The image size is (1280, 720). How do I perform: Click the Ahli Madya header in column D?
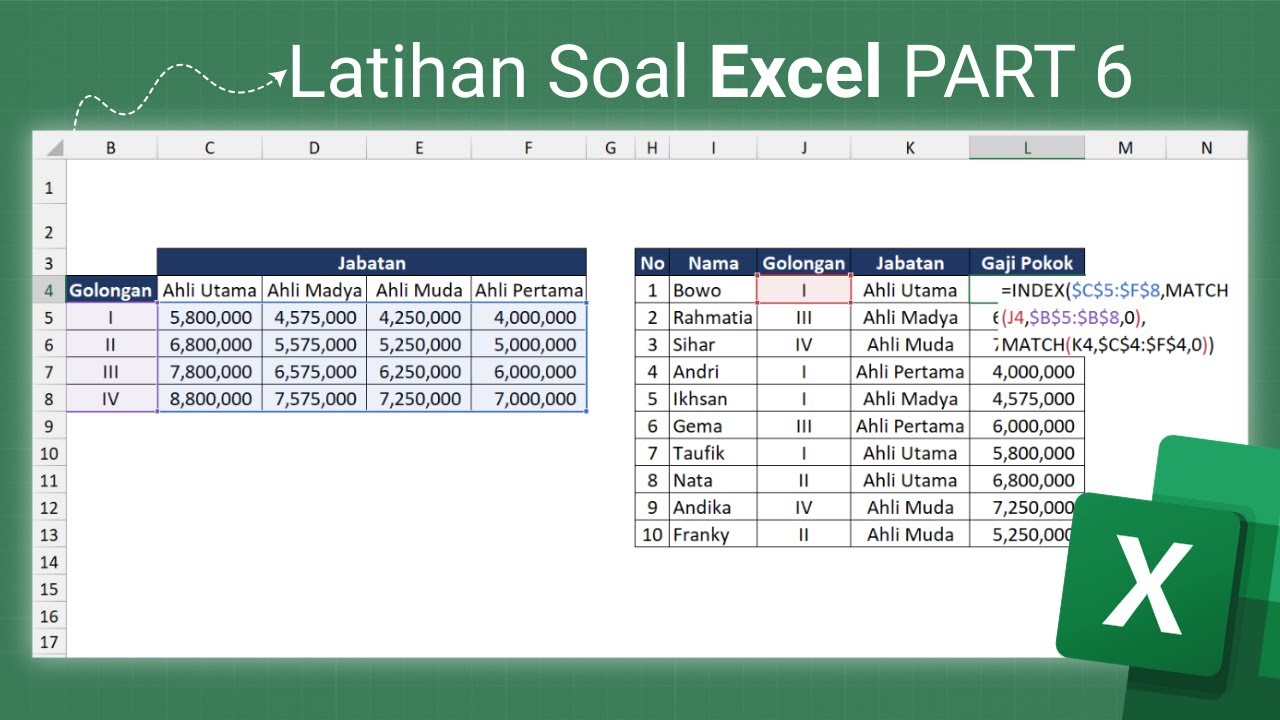[x=314, y=291]
